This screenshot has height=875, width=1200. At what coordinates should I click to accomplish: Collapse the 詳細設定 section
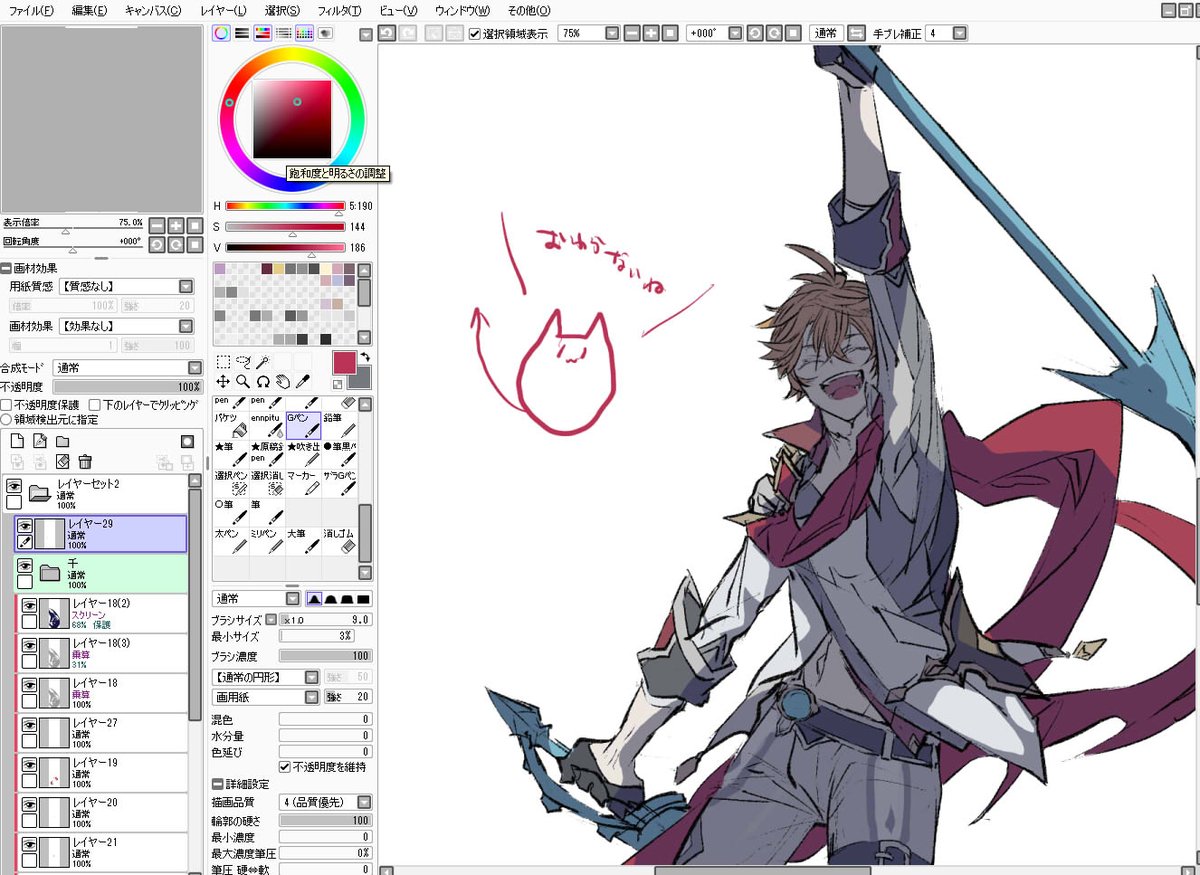(x=218, y=785)
